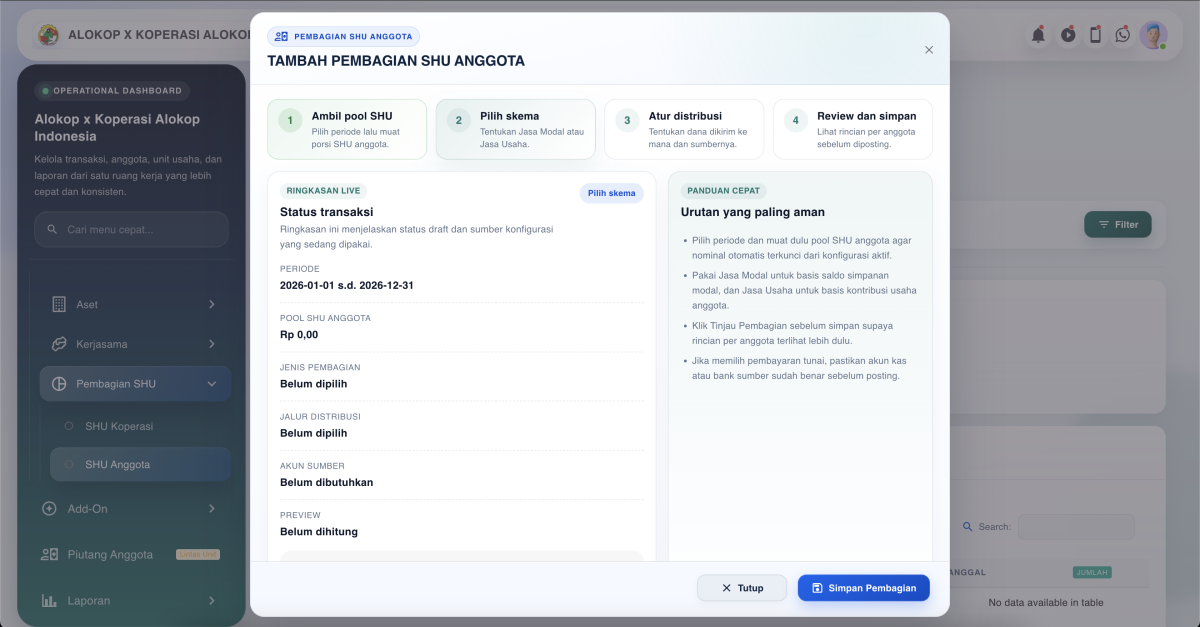This screenshot has width=1200, height=627.
Task: Go to step 1 Ambil pool SHU
Action: pyautogui.click(x=347, y=129)
